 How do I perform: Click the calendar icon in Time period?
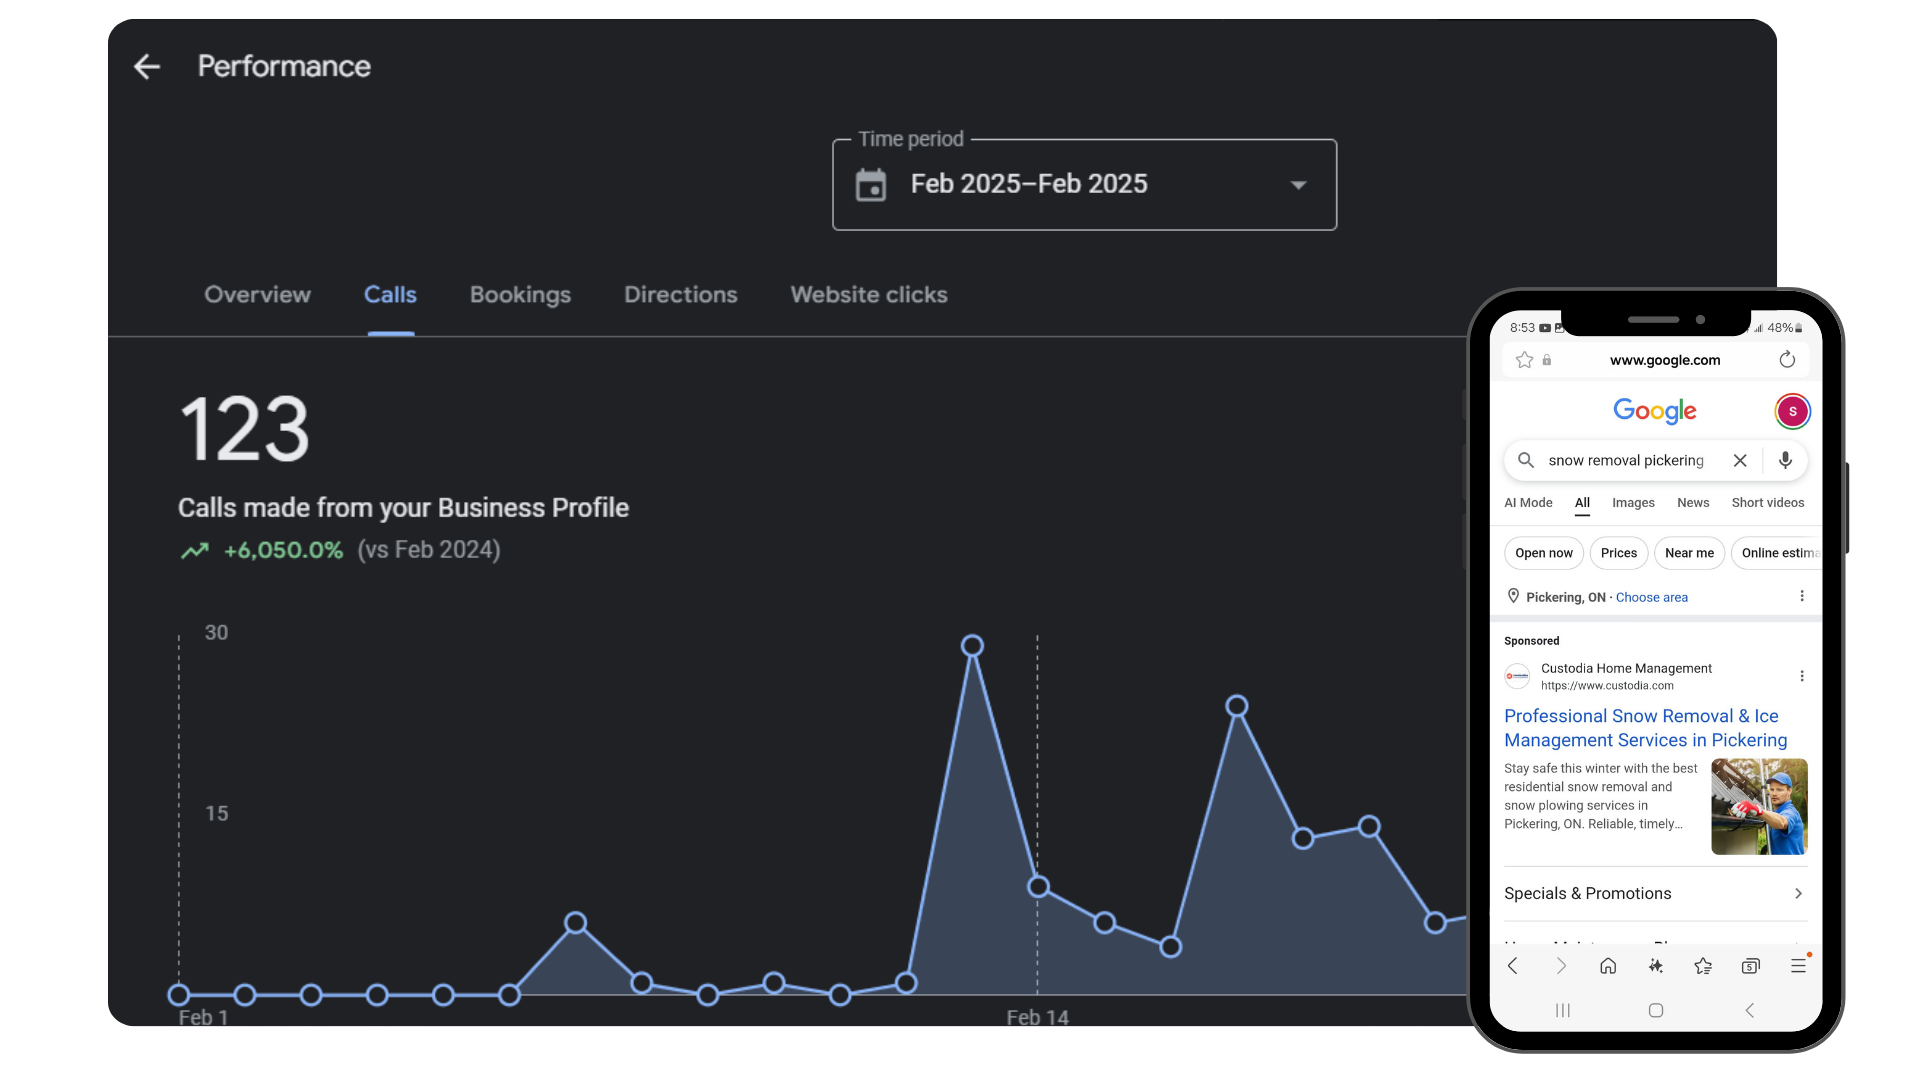tap(871, 185)
